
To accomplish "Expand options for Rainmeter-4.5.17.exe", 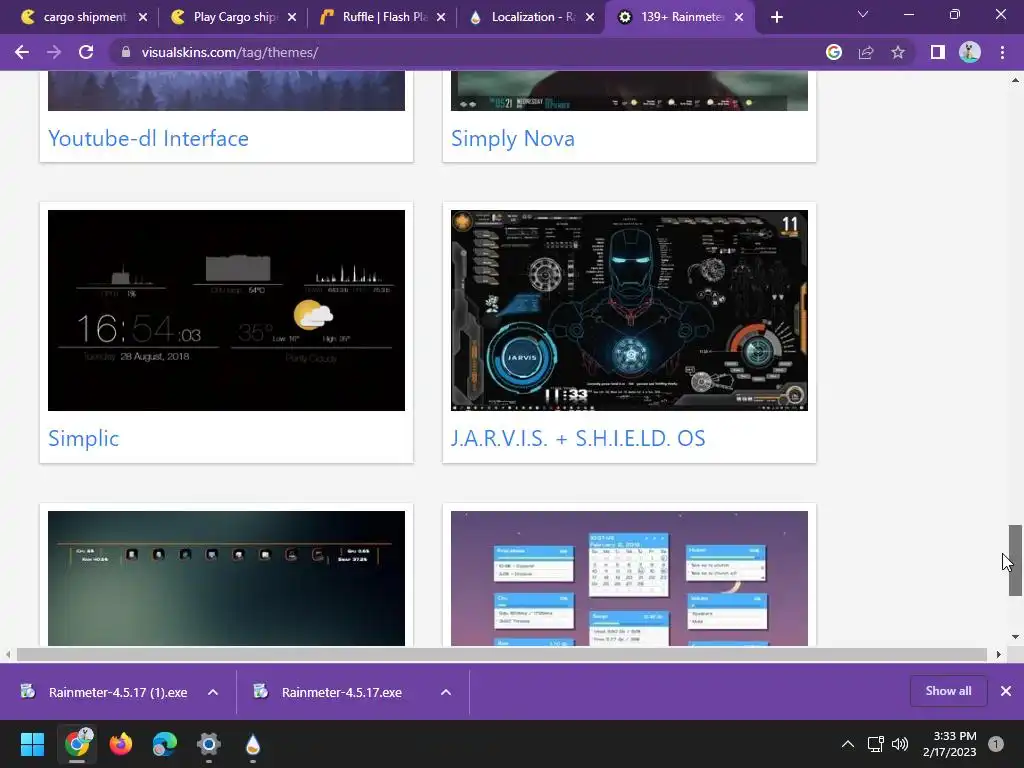I will click(446, 692).
